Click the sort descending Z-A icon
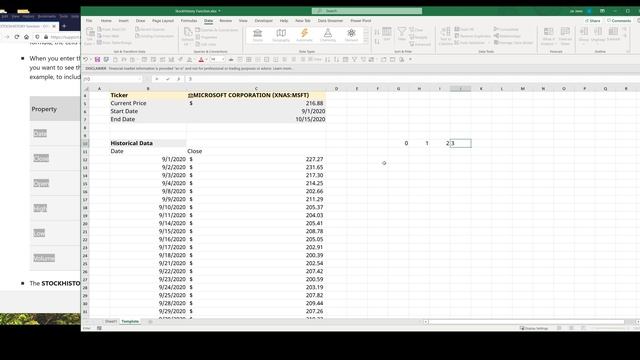640x360 pixels. (x=377, y=41)
